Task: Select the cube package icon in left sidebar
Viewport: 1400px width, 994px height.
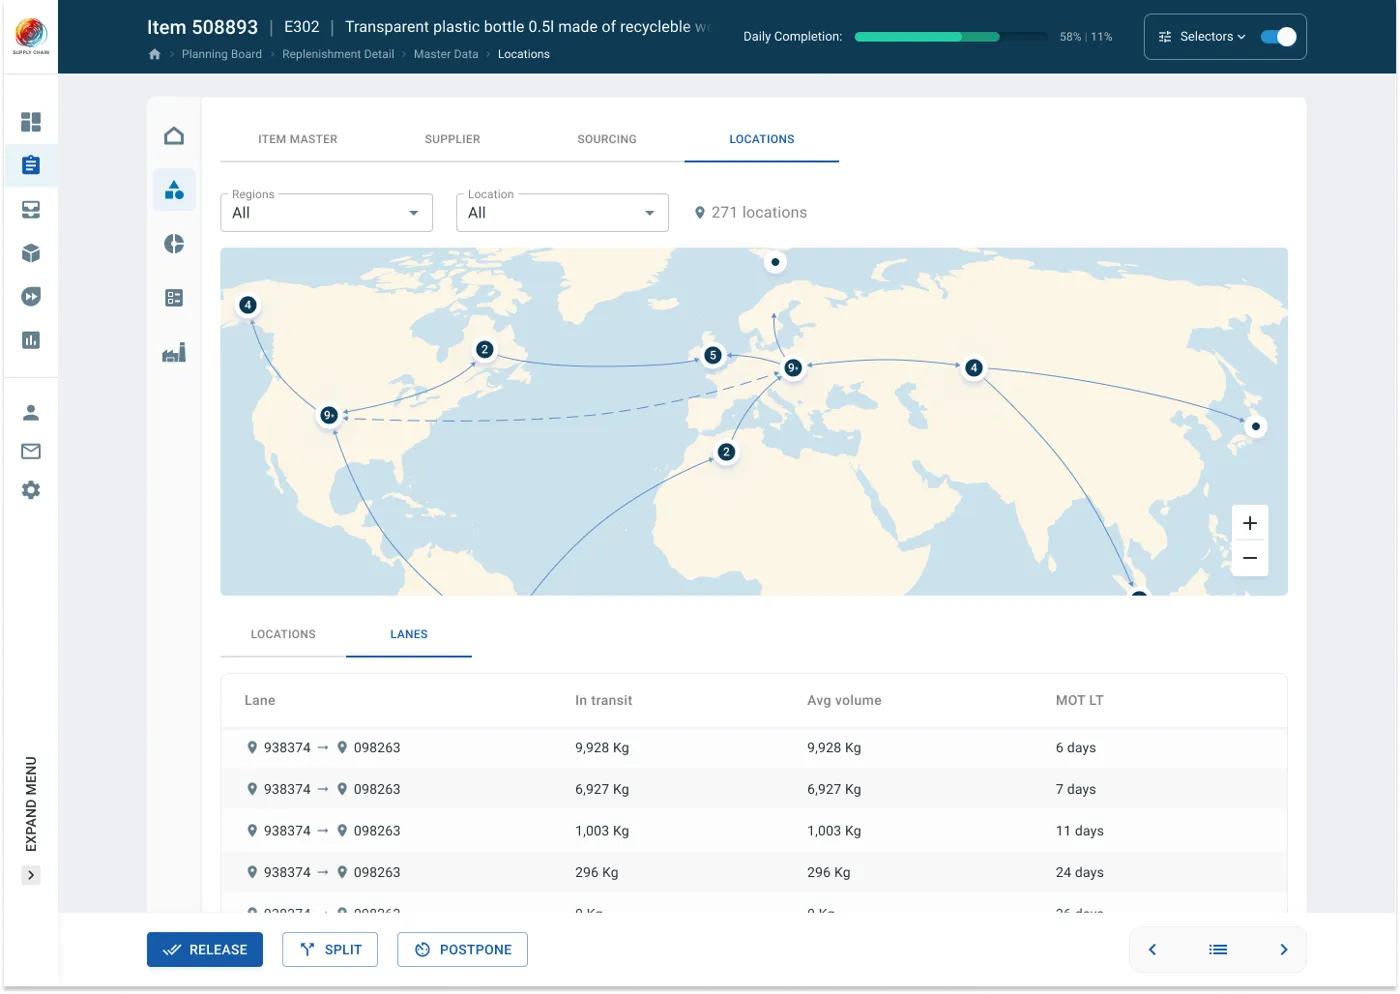Action: point(31,253)
